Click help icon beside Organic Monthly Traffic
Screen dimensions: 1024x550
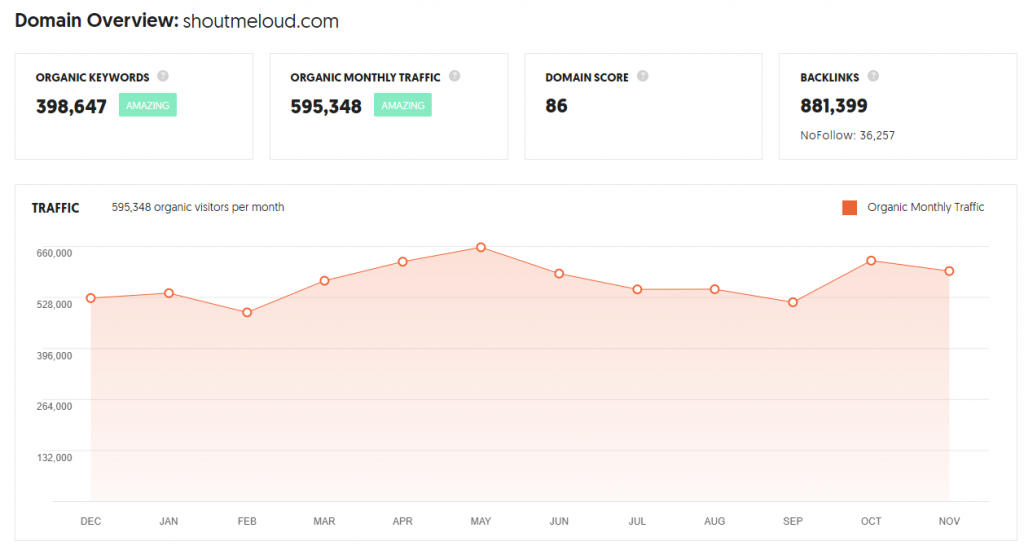(454, 76)
